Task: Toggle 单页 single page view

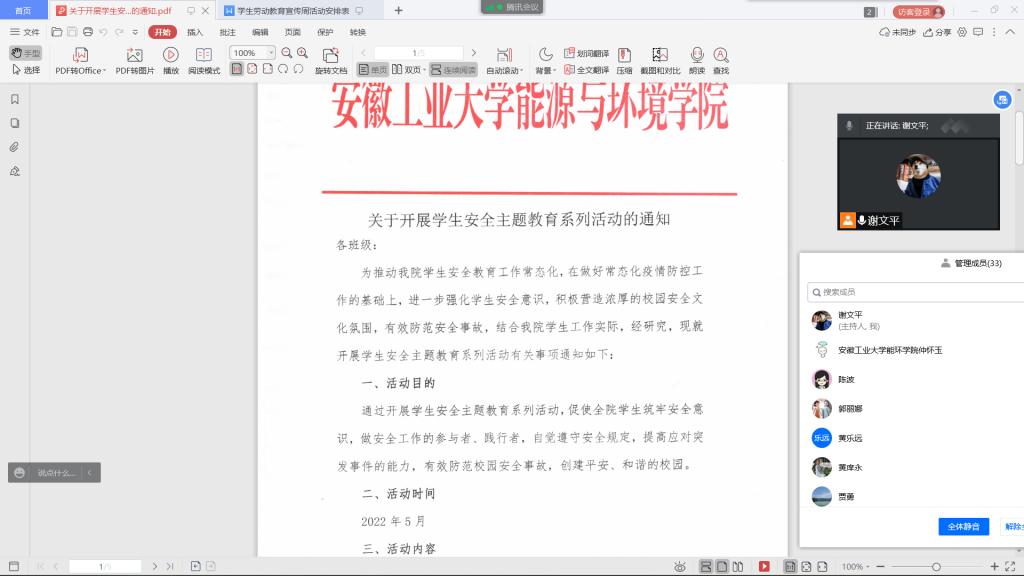Action: [373, 70]
